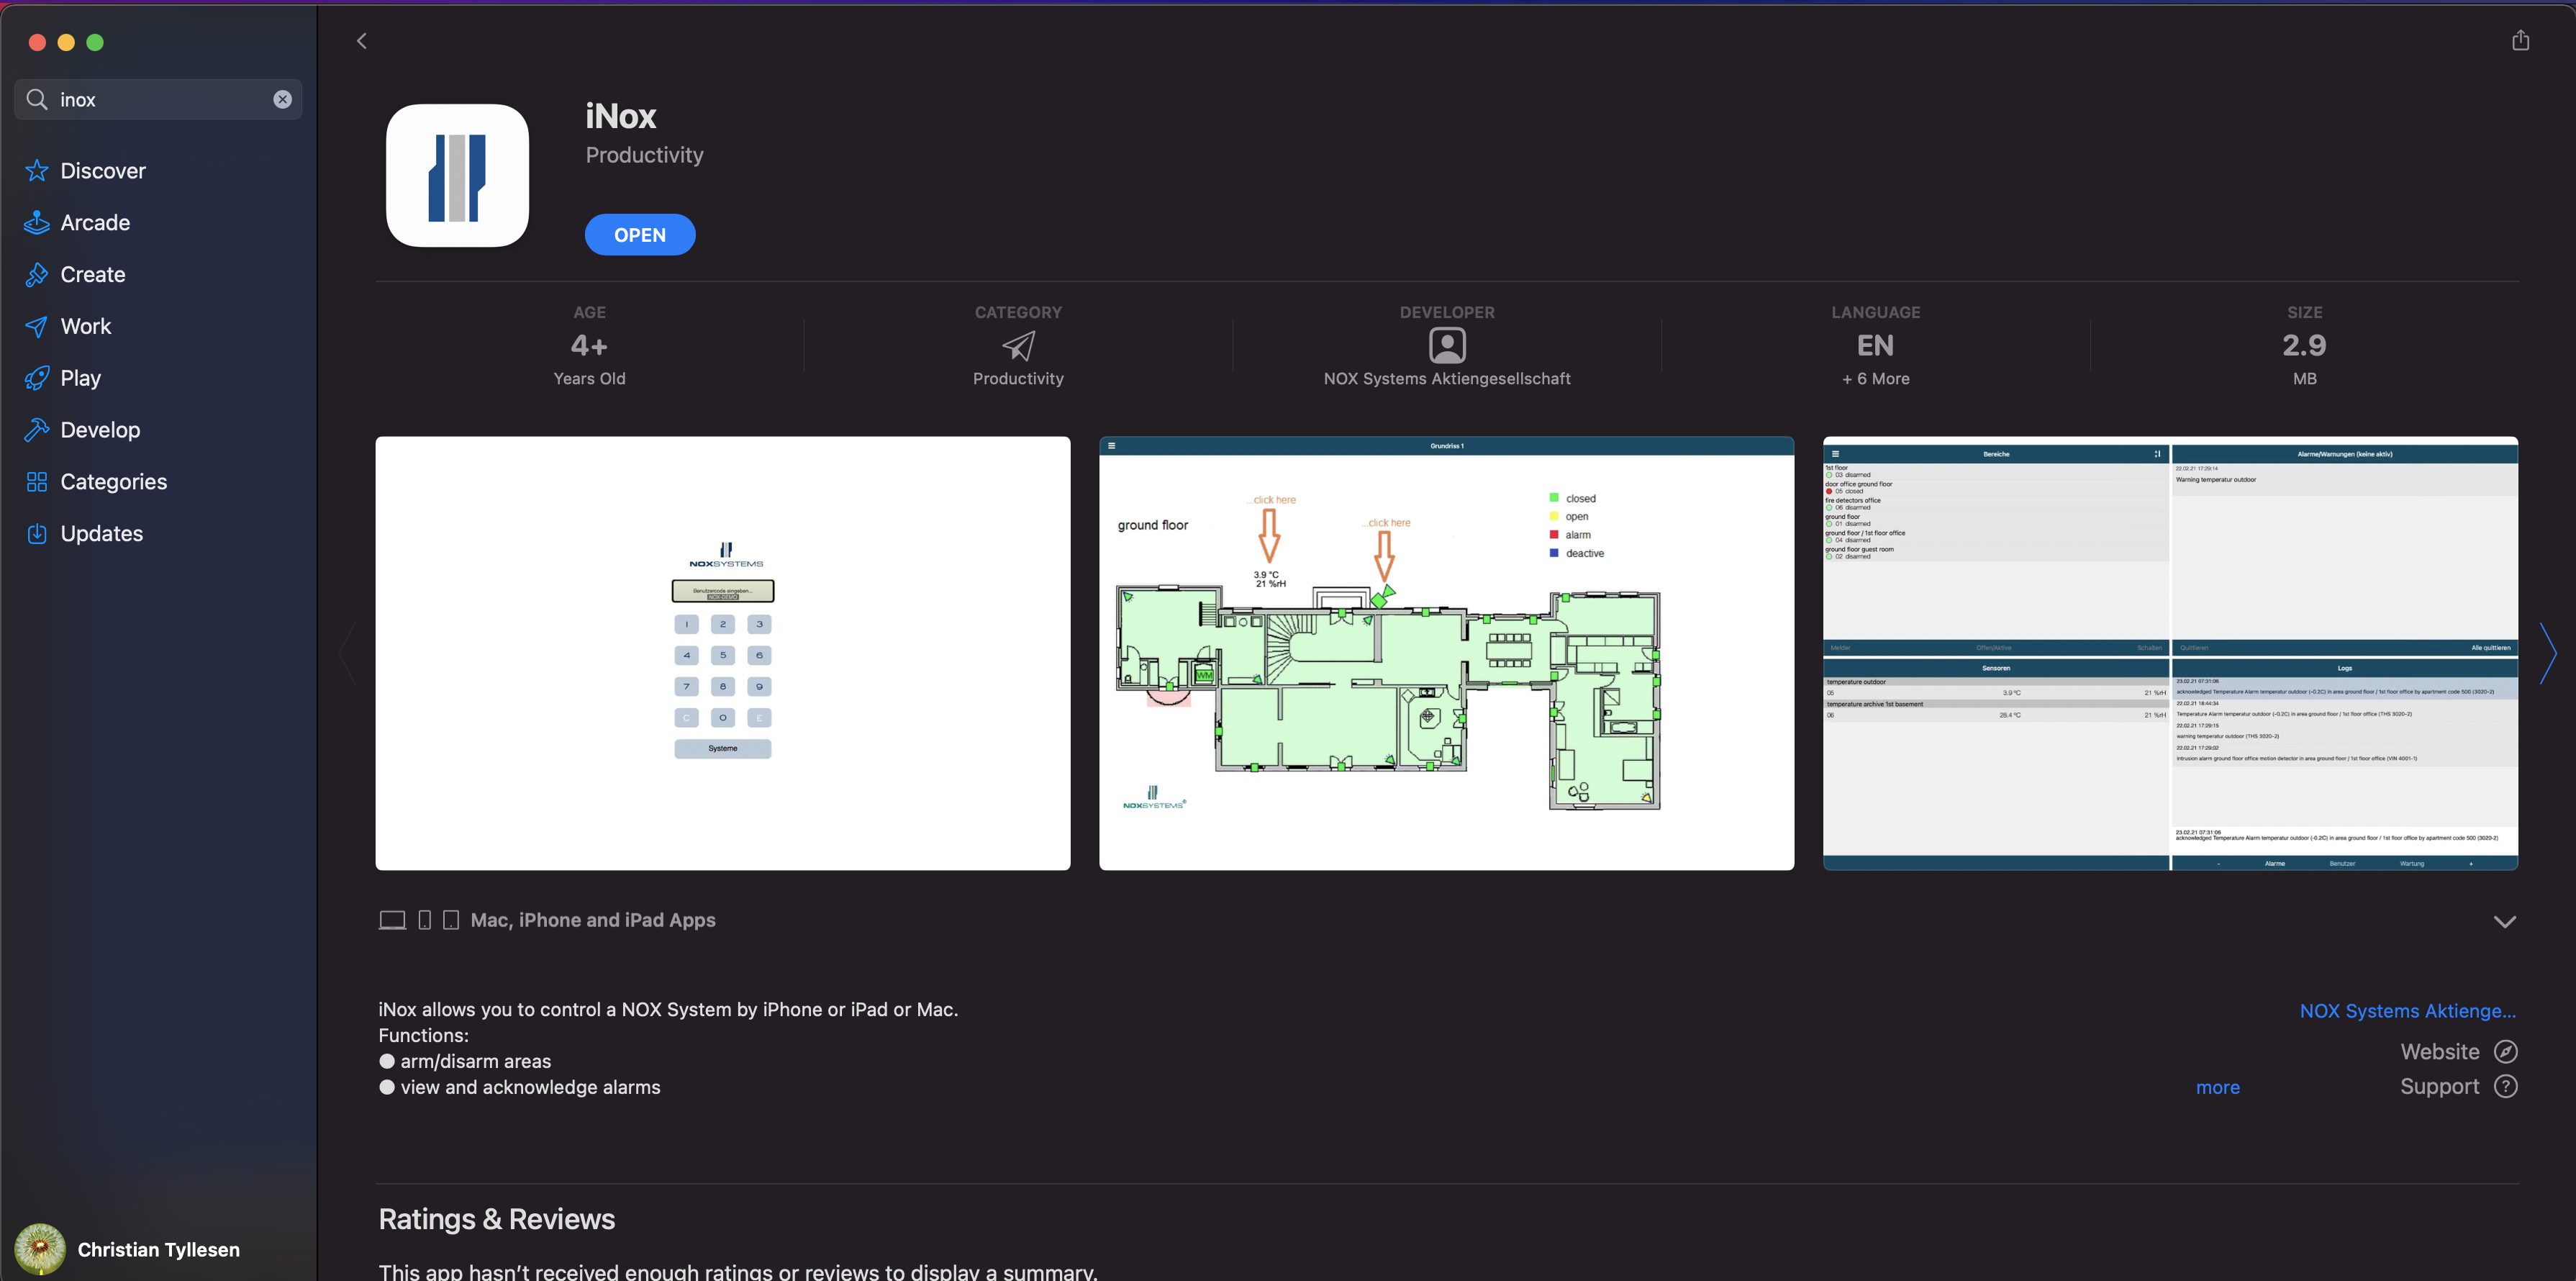Open the share icon at top right

click(2520, 40)
